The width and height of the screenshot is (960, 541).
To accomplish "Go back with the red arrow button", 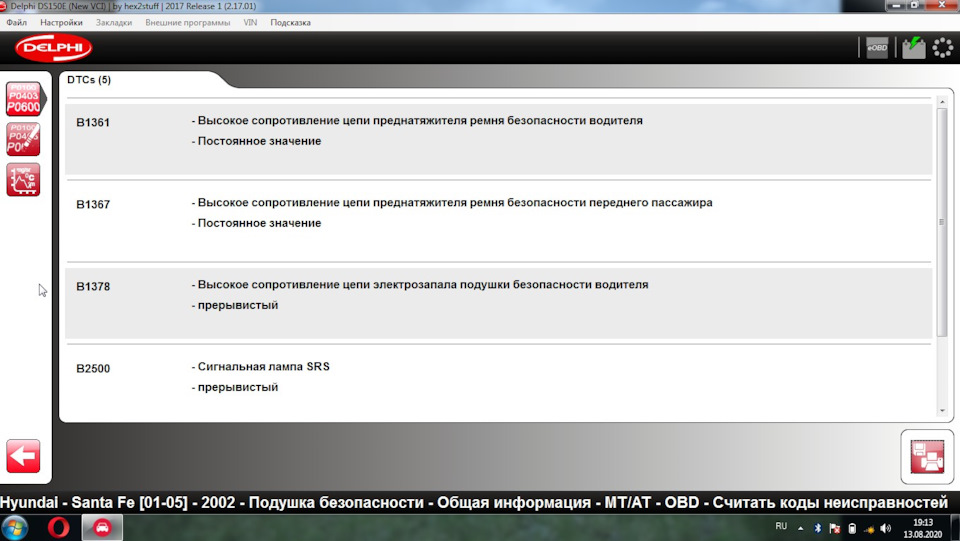I will [x=23, y=456].
